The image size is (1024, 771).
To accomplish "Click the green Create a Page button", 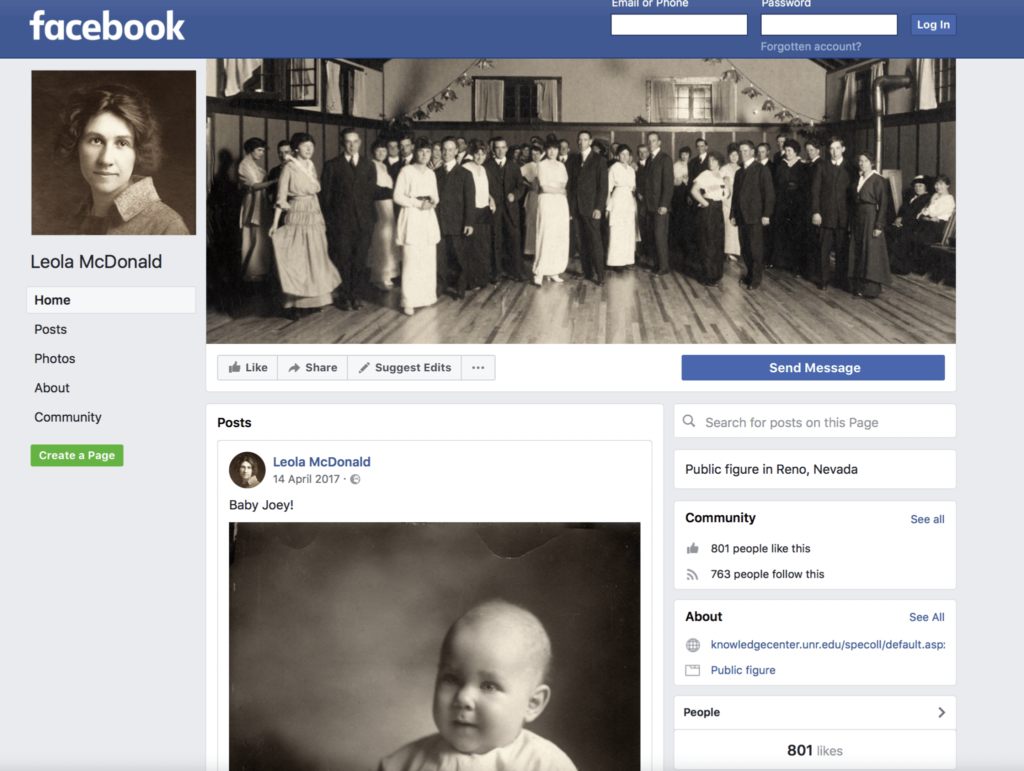I will coord(77,455).
